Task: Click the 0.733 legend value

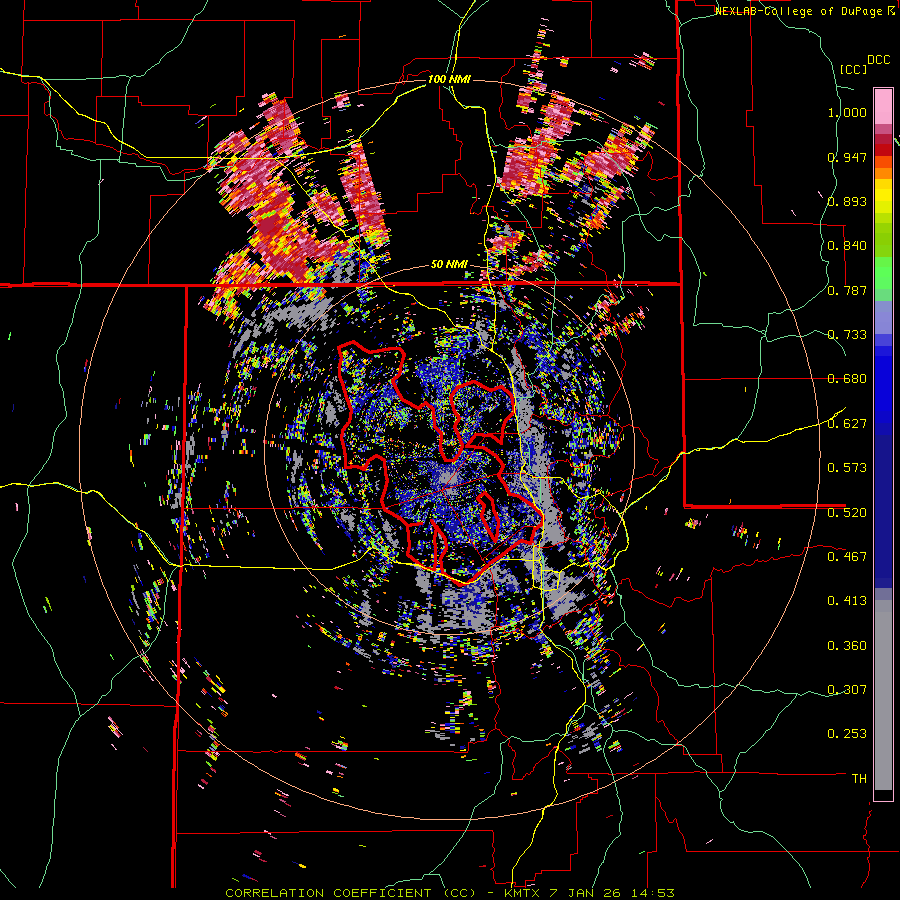Action: (847, 335)
